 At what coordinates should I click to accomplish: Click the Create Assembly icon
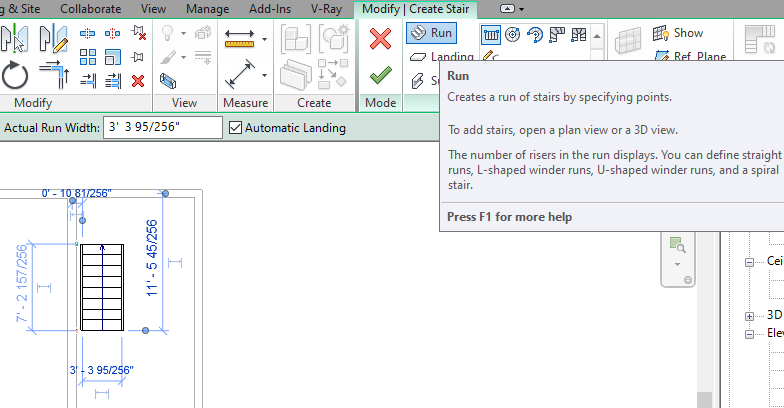tap(296, 39)
